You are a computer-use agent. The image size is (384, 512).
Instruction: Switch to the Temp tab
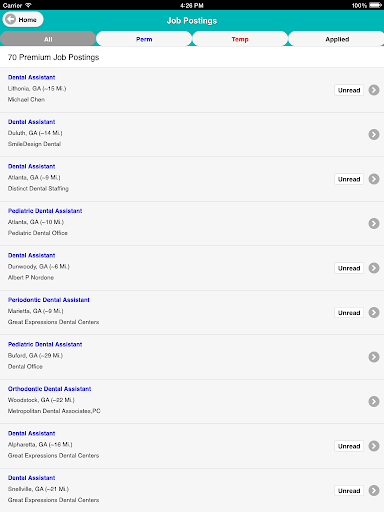240,39
